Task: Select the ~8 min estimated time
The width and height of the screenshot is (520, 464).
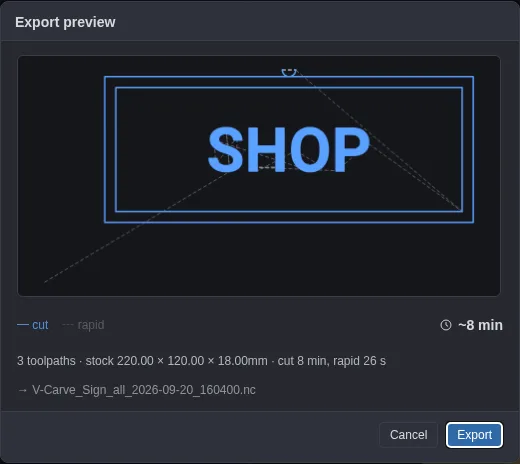Action: 480,325
